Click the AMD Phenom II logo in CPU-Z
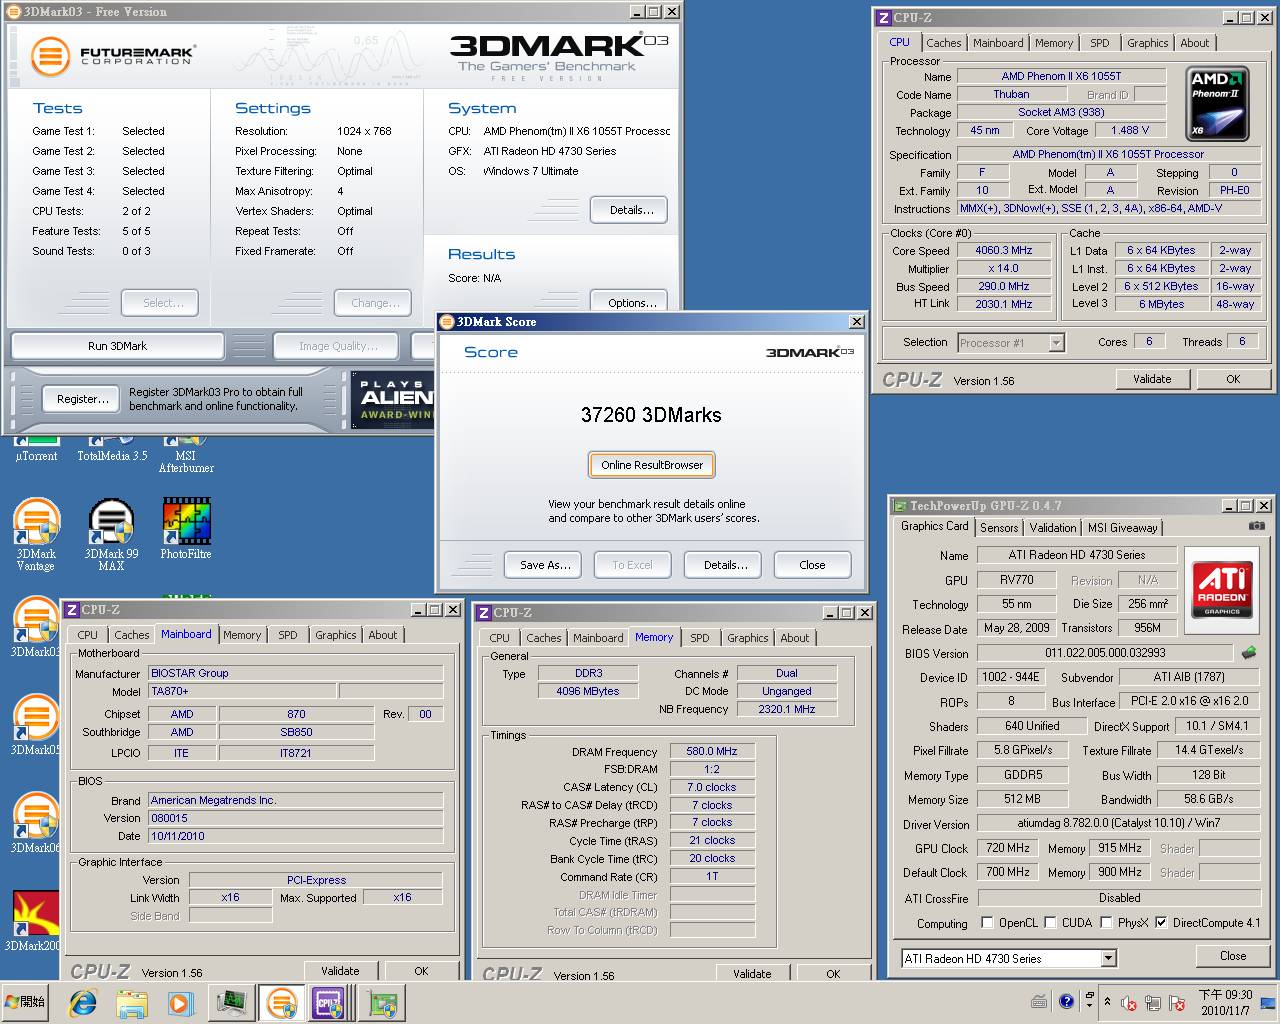The height and width of the screenshot is (1024, 1280). (1219, 104)
